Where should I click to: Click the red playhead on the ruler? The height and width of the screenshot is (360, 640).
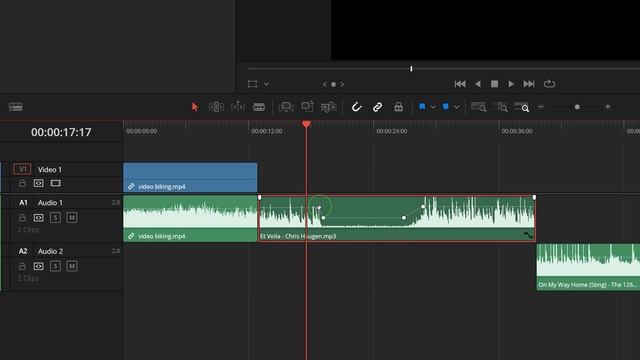[x=306, y=124]
